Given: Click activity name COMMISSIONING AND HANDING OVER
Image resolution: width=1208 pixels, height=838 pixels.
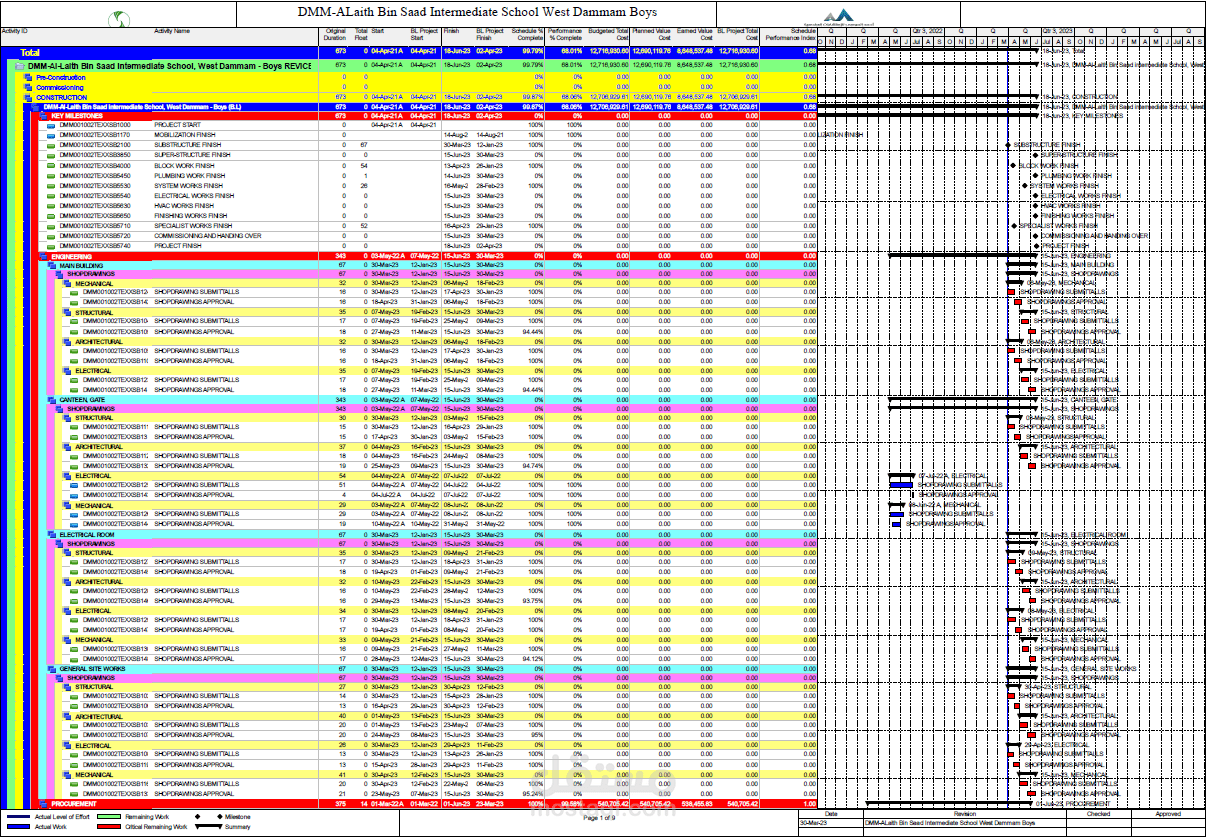Looking at the screenshot, I should tap(208, 236).
